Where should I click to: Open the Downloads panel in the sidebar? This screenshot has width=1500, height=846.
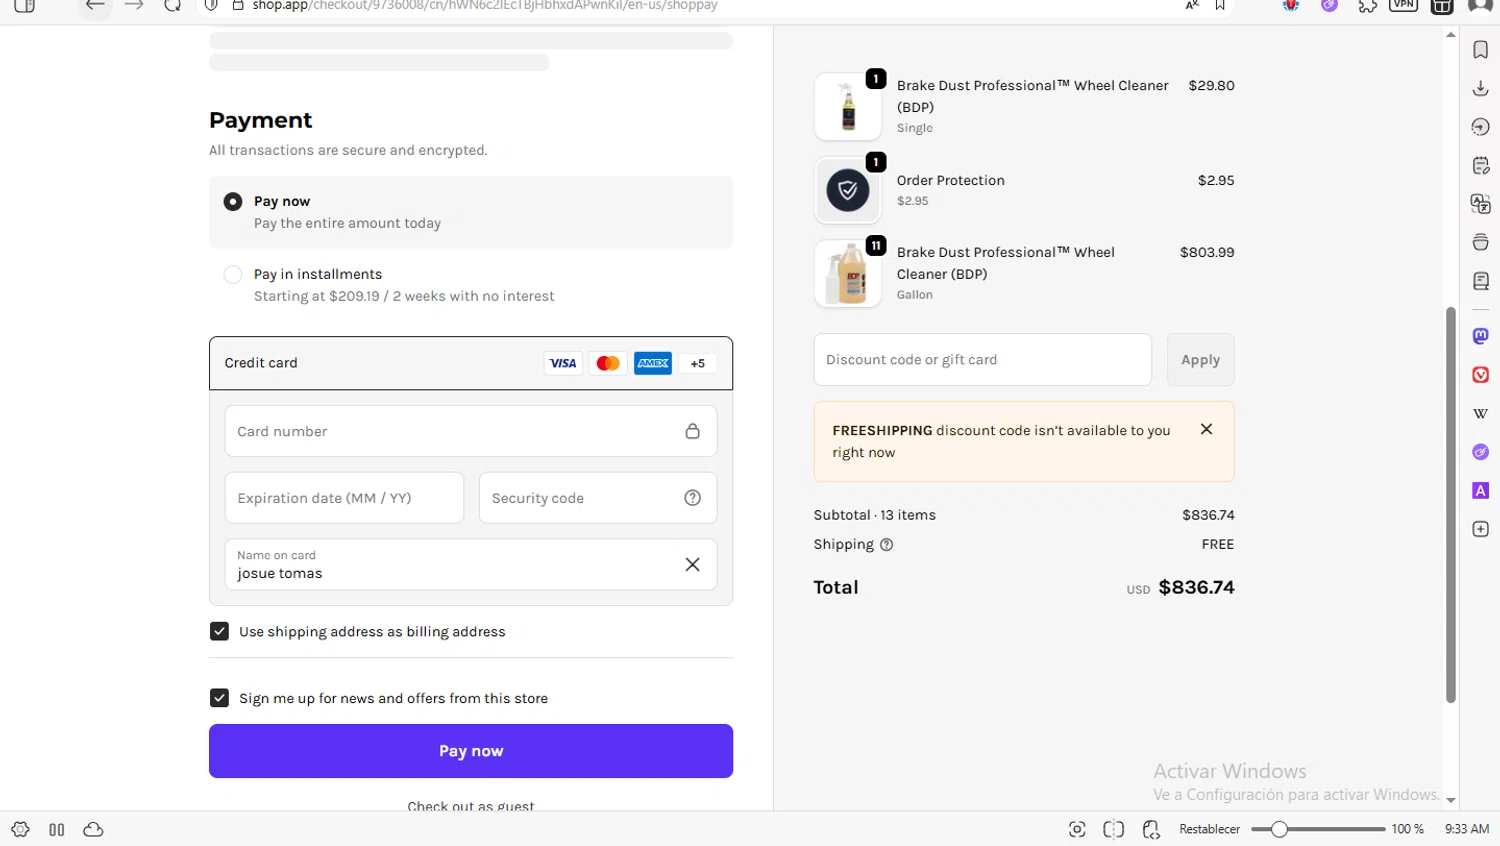pos(1480,89)
